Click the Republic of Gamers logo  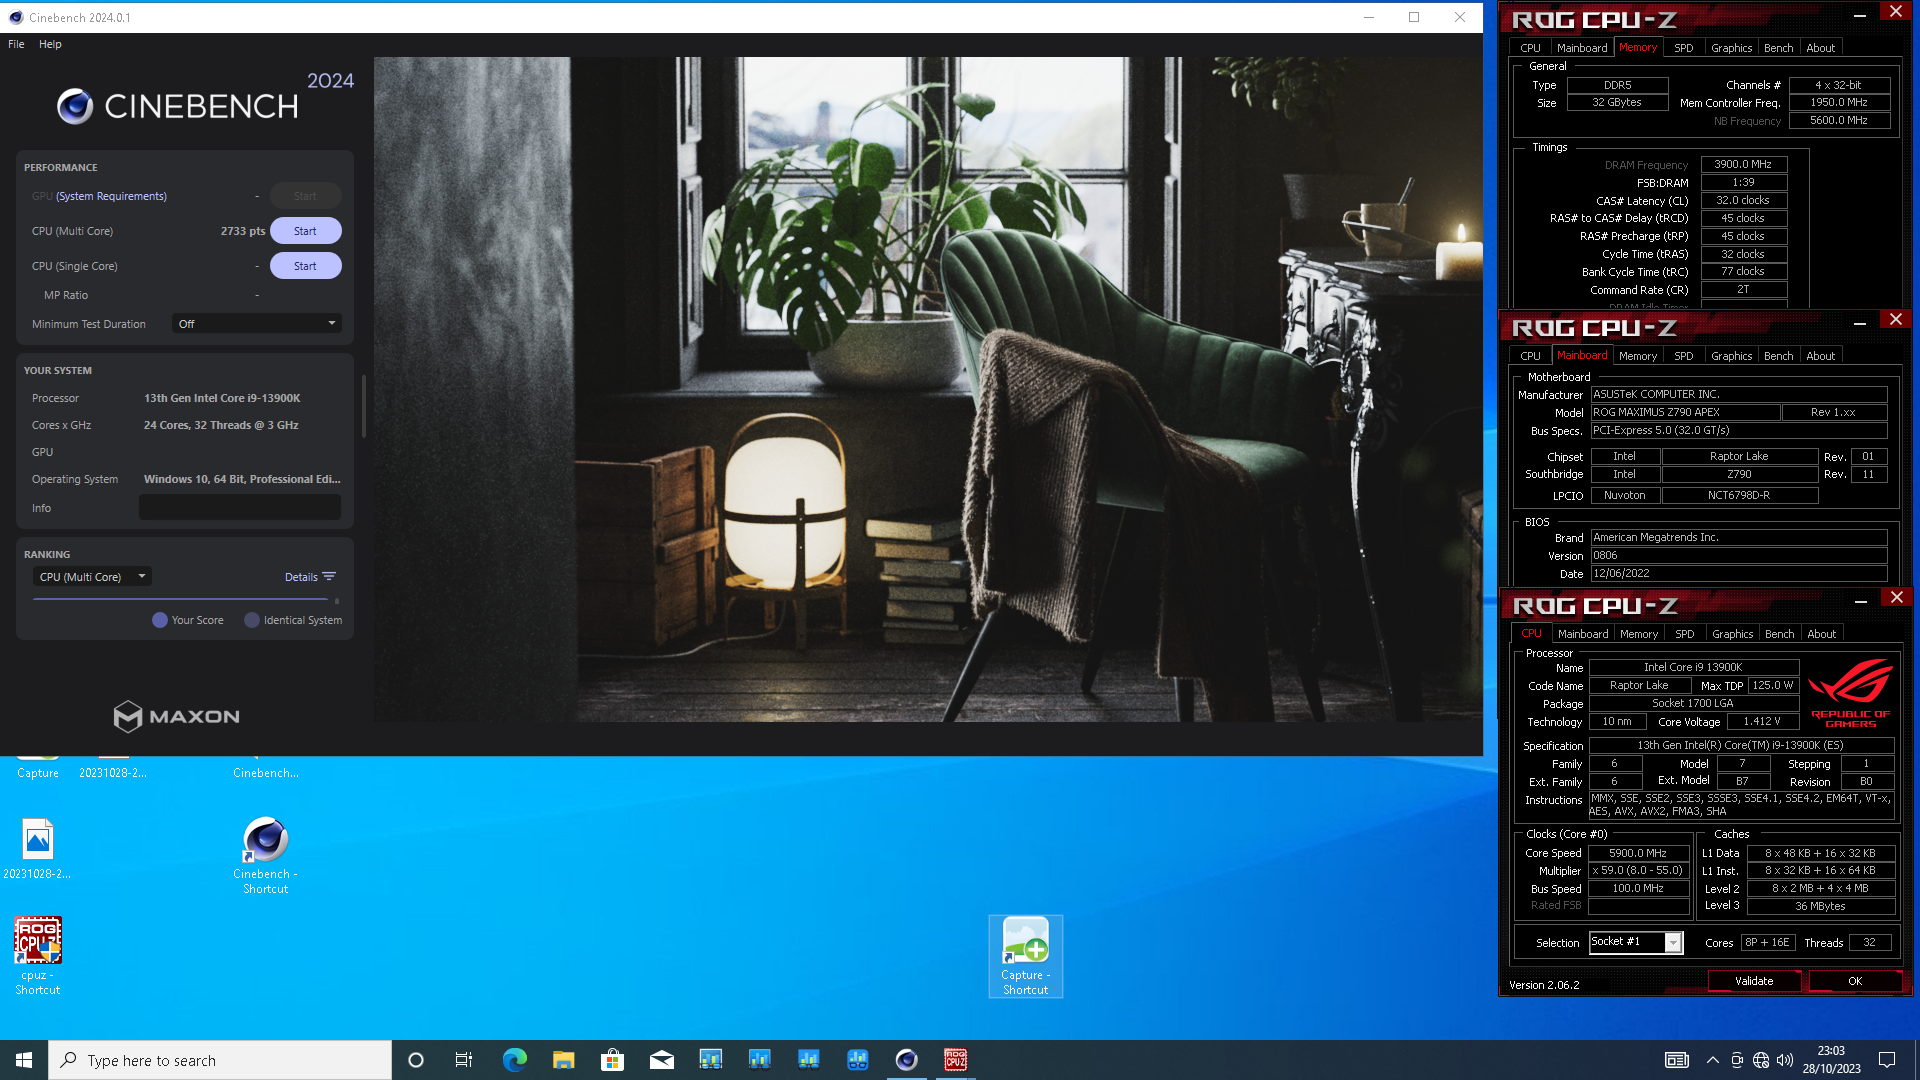1850,692
